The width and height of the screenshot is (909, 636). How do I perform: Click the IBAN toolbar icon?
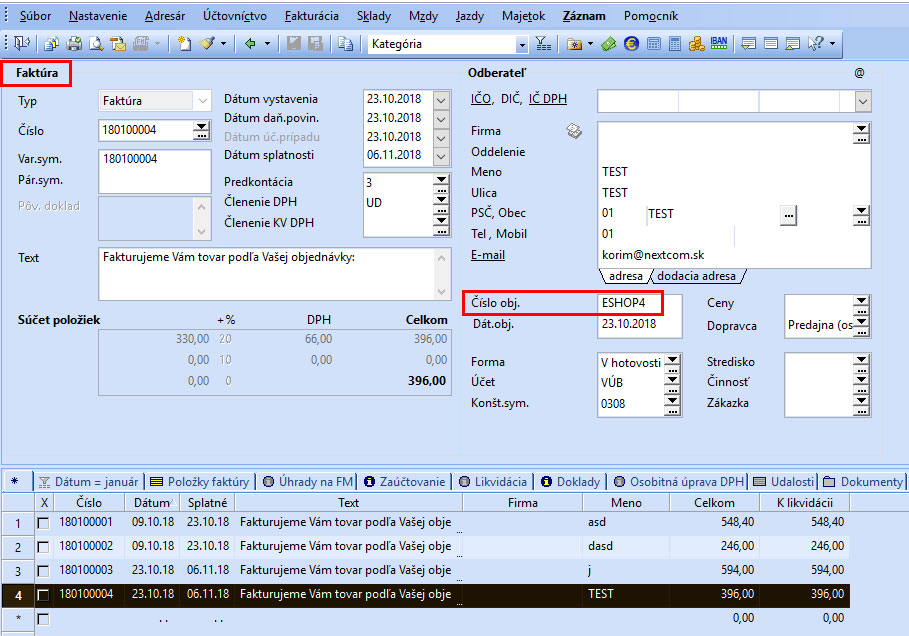[719, 43]
